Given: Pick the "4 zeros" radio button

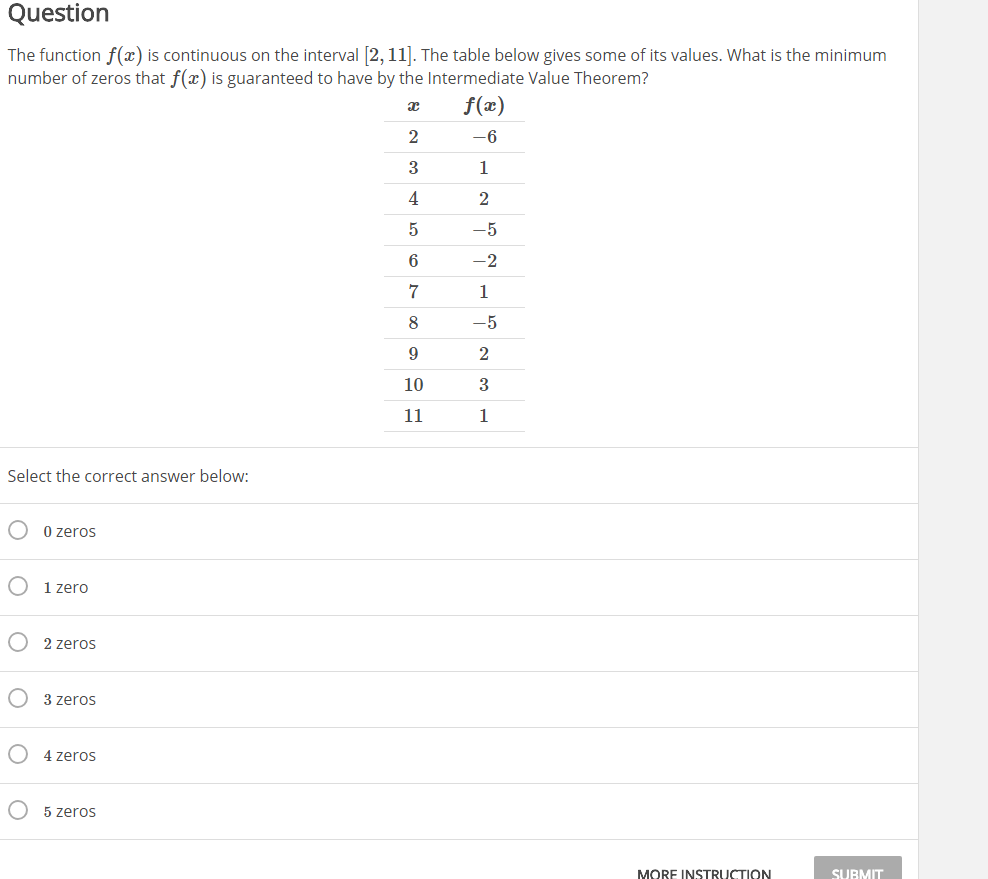Looking at the screenshot, I should coord(17,755).
